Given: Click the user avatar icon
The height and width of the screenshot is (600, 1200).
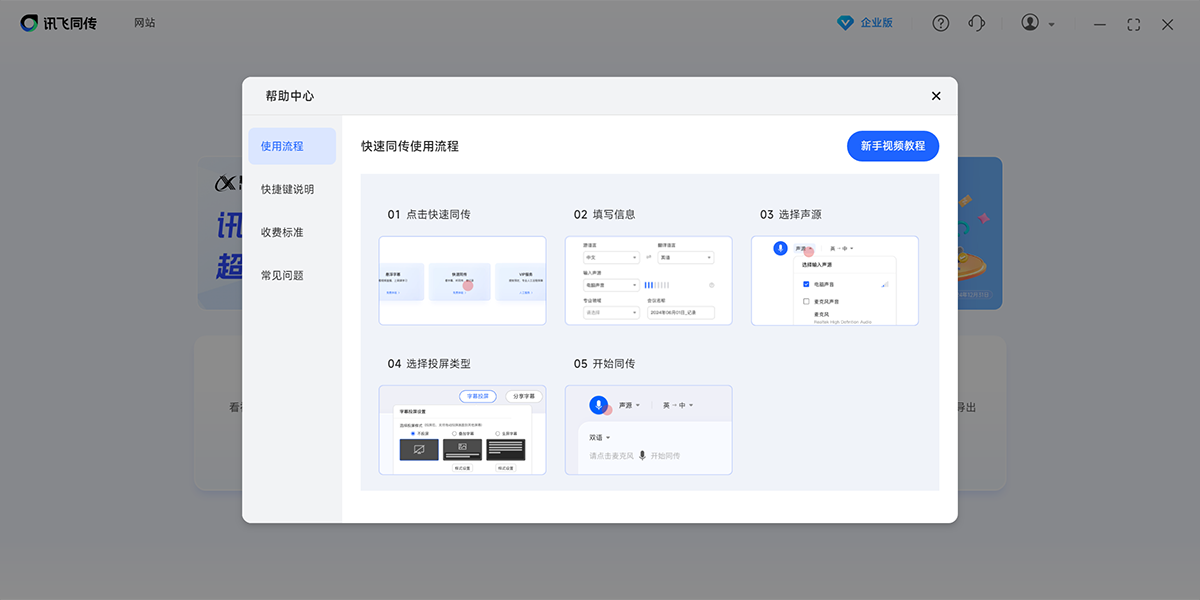Looking at the screenshot, I should point(1030,23).
